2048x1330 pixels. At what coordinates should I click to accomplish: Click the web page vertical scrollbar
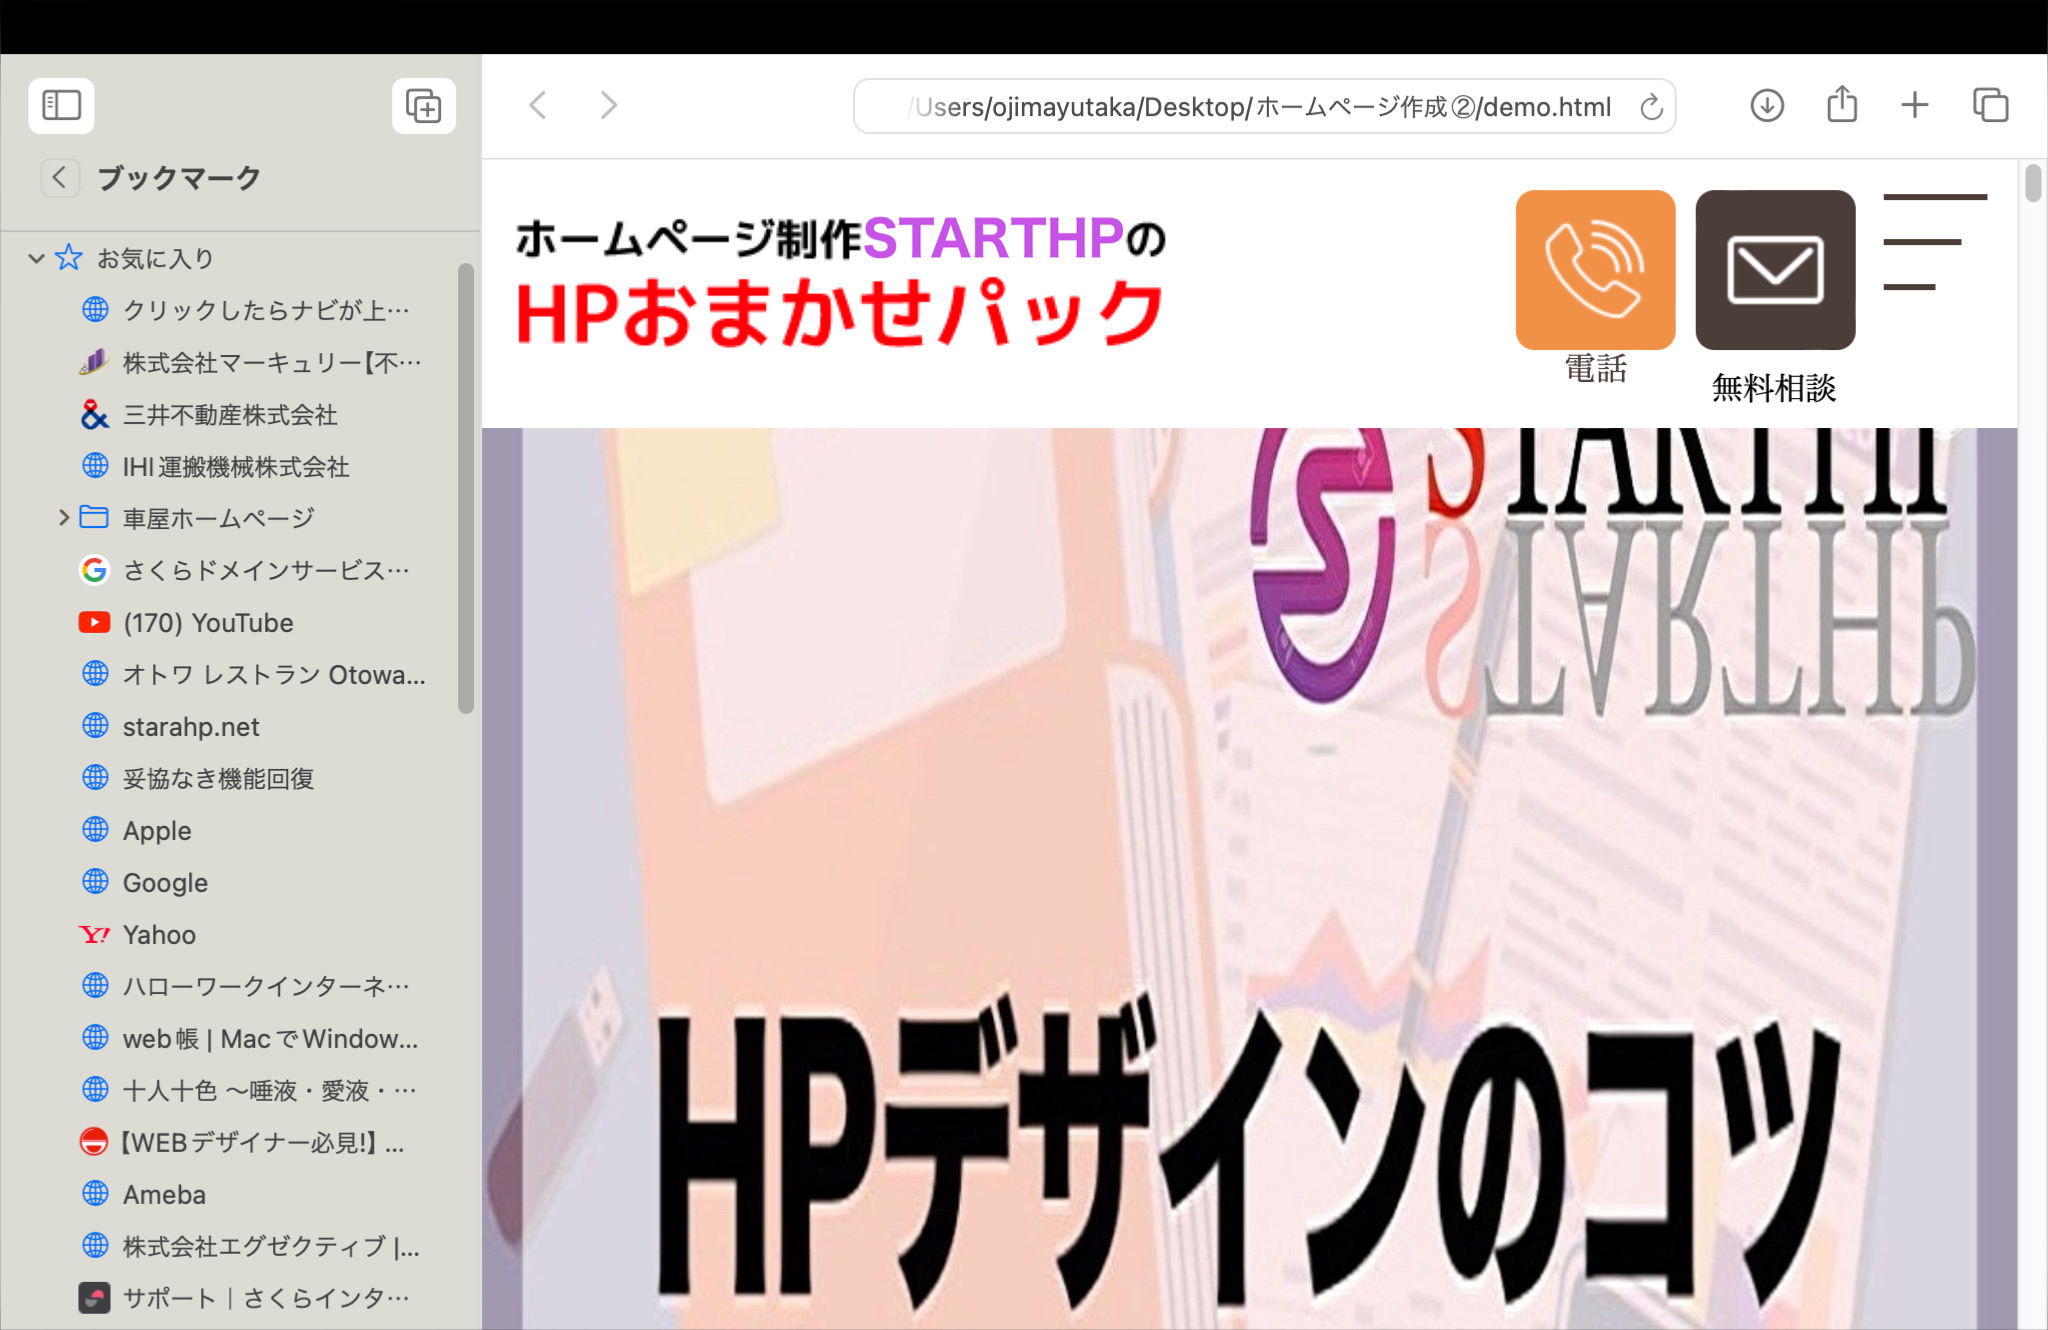(x=2032, y=184)
